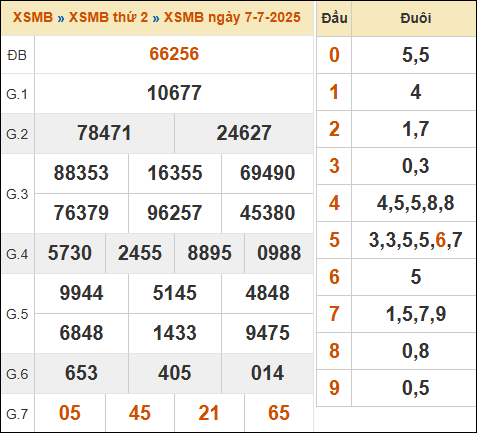The height and width of the screenshot is (433, 477).
Task: Select the G.1 number 10677
Action: 174,93
